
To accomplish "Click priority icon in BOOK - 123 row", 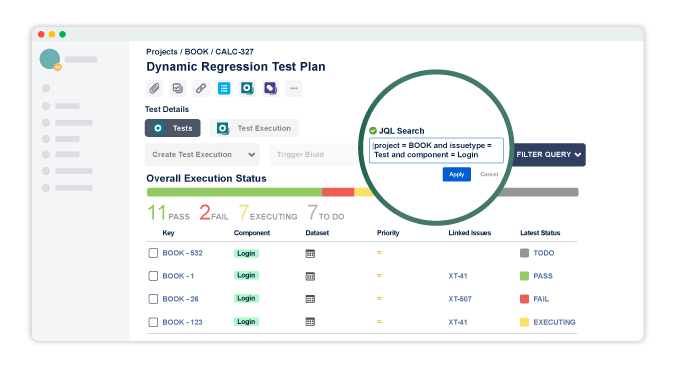I will (x=379, y=322).
